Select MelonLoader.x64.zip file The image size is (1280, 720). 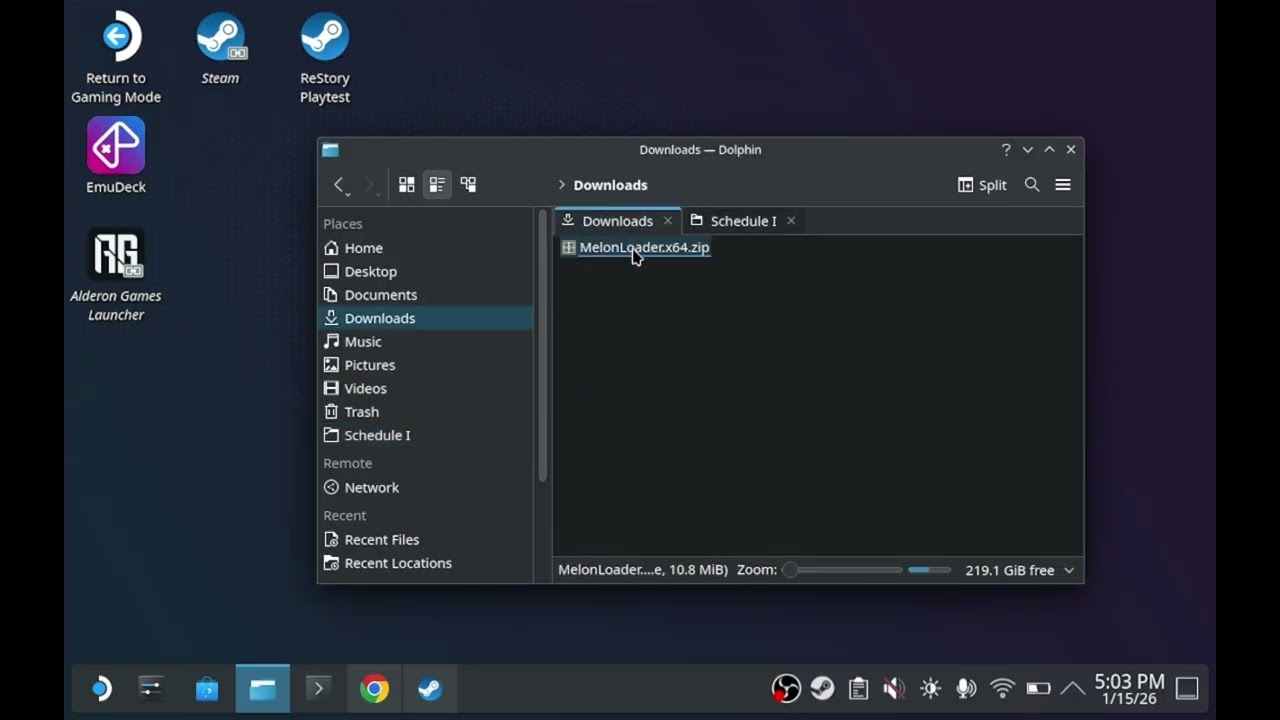tap(644, 247)
